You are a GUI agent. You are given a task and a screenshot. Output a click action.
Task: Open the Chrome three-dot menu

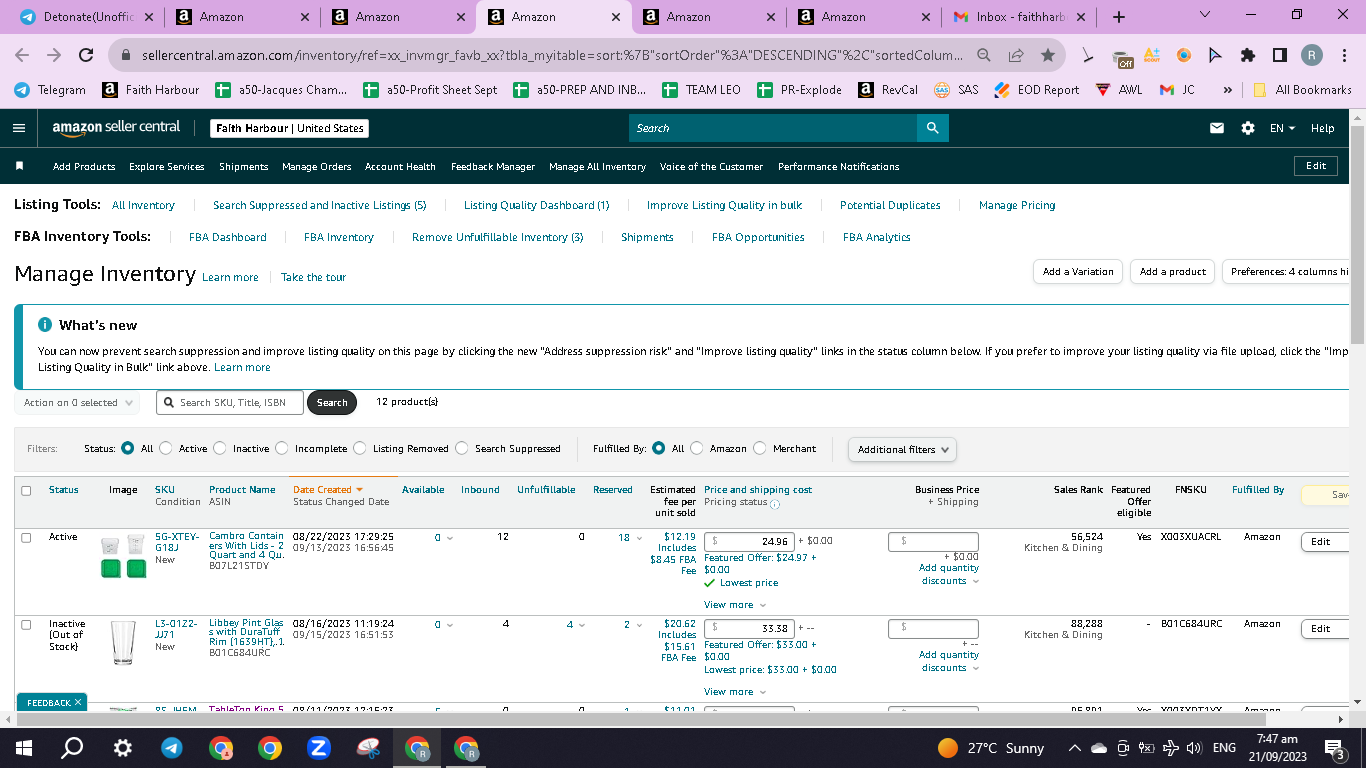tap(1345, 56)
